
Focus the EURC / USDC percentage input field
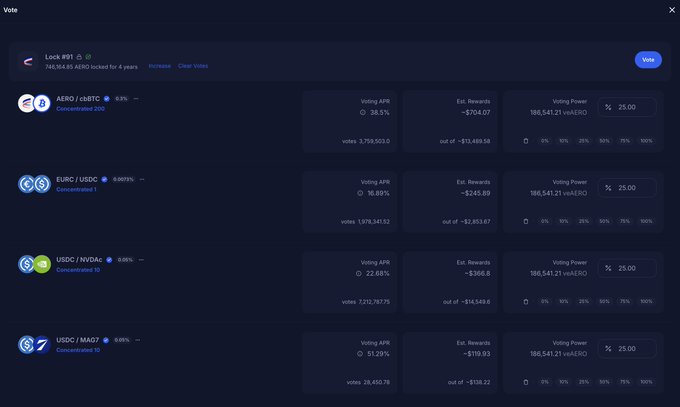point(627,188)
